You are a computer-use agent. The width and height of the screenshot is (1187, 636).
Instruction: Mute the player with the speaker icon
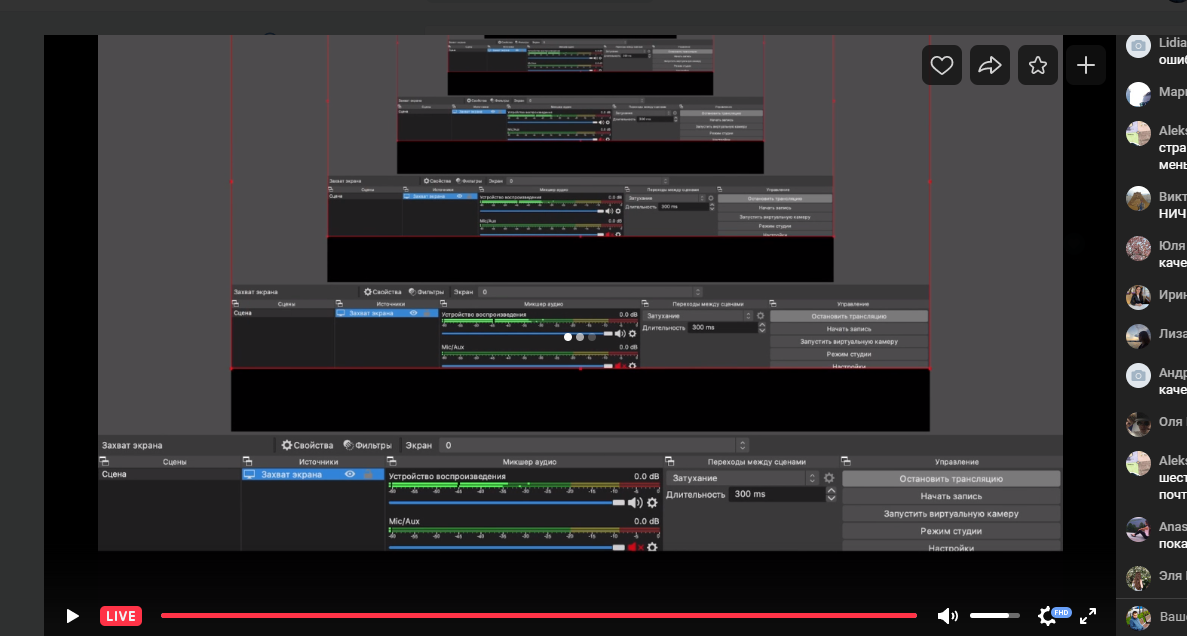point(947,616)
